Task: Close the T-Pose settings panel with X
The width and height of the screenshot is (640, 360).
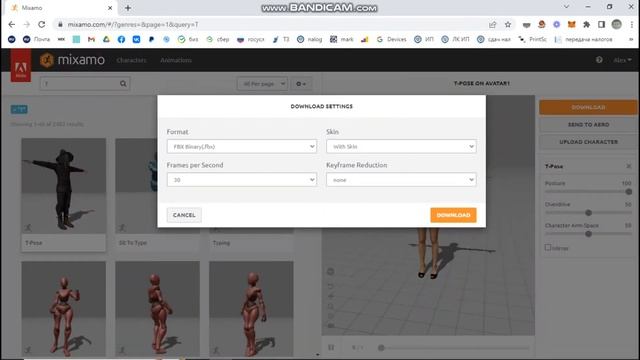Action: click(629, 166)
